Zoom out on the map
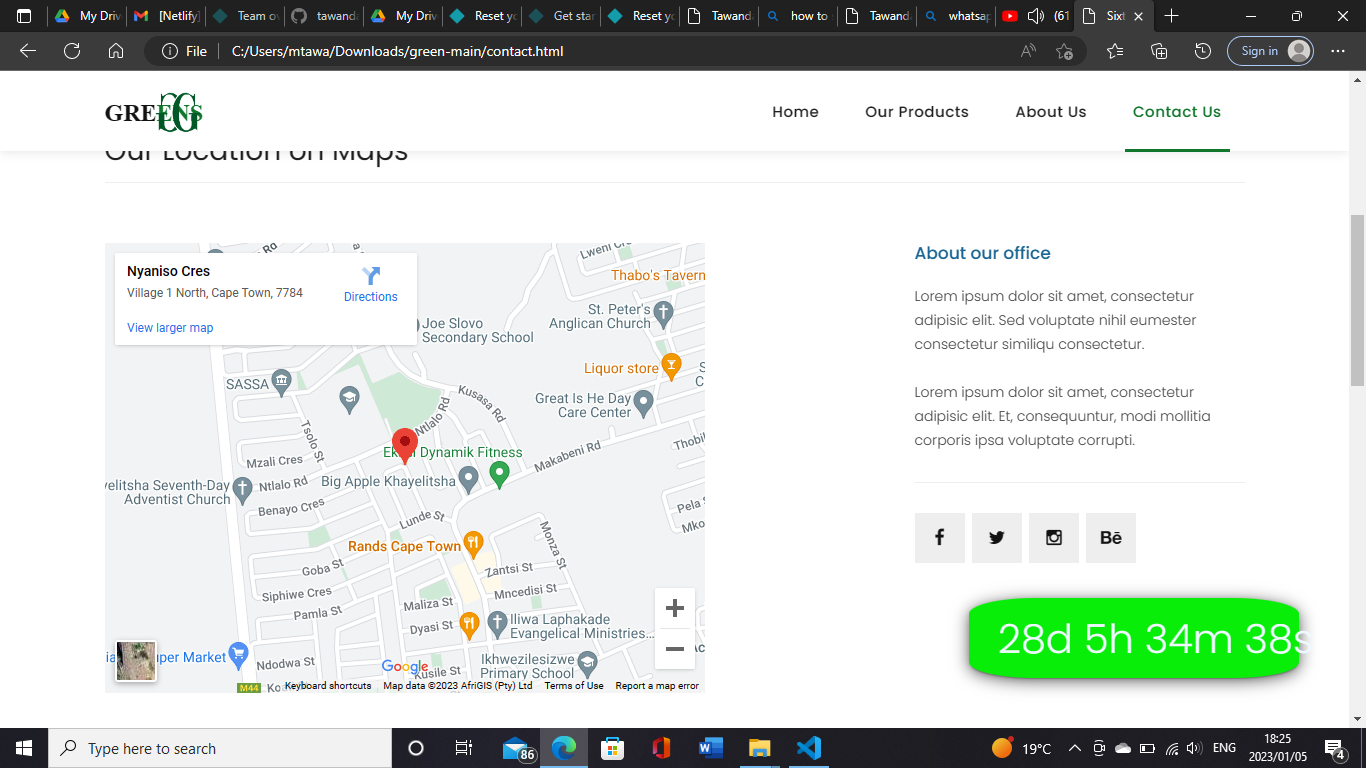Viewport: 1366px width, 768px height. point(675,649)
